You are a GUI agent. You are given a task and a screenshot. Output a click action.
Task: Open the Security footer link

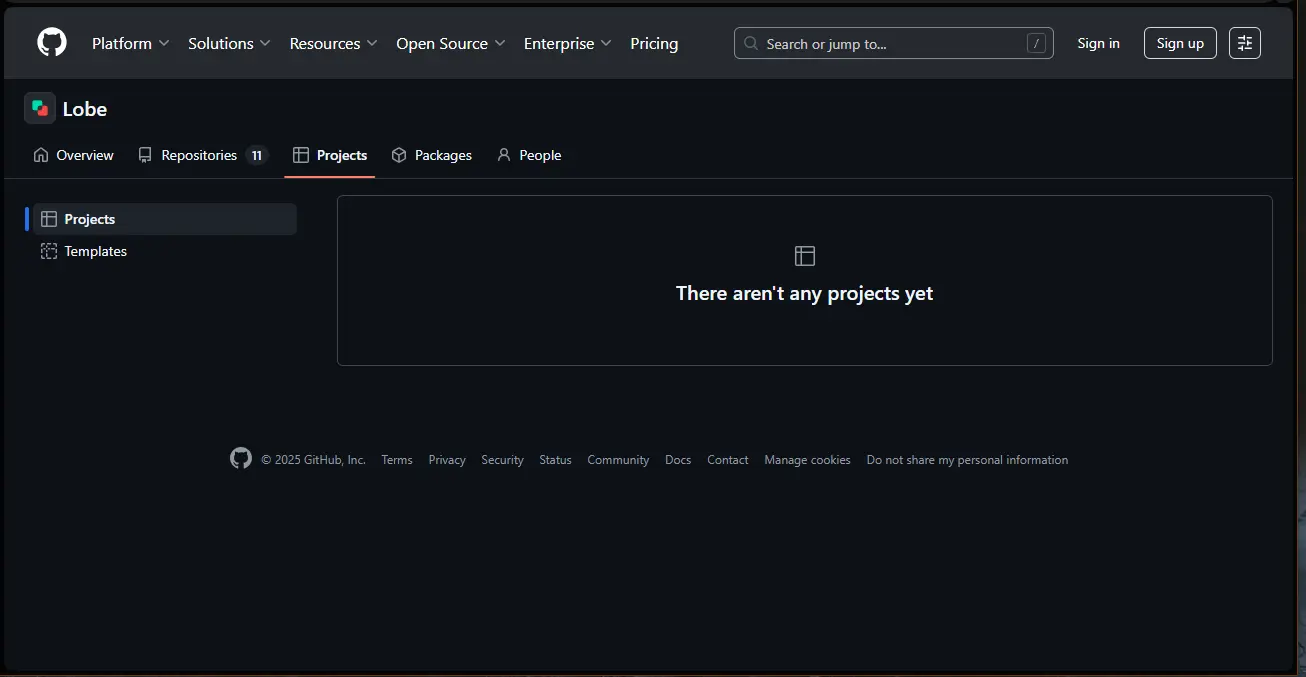coord(502,460)
